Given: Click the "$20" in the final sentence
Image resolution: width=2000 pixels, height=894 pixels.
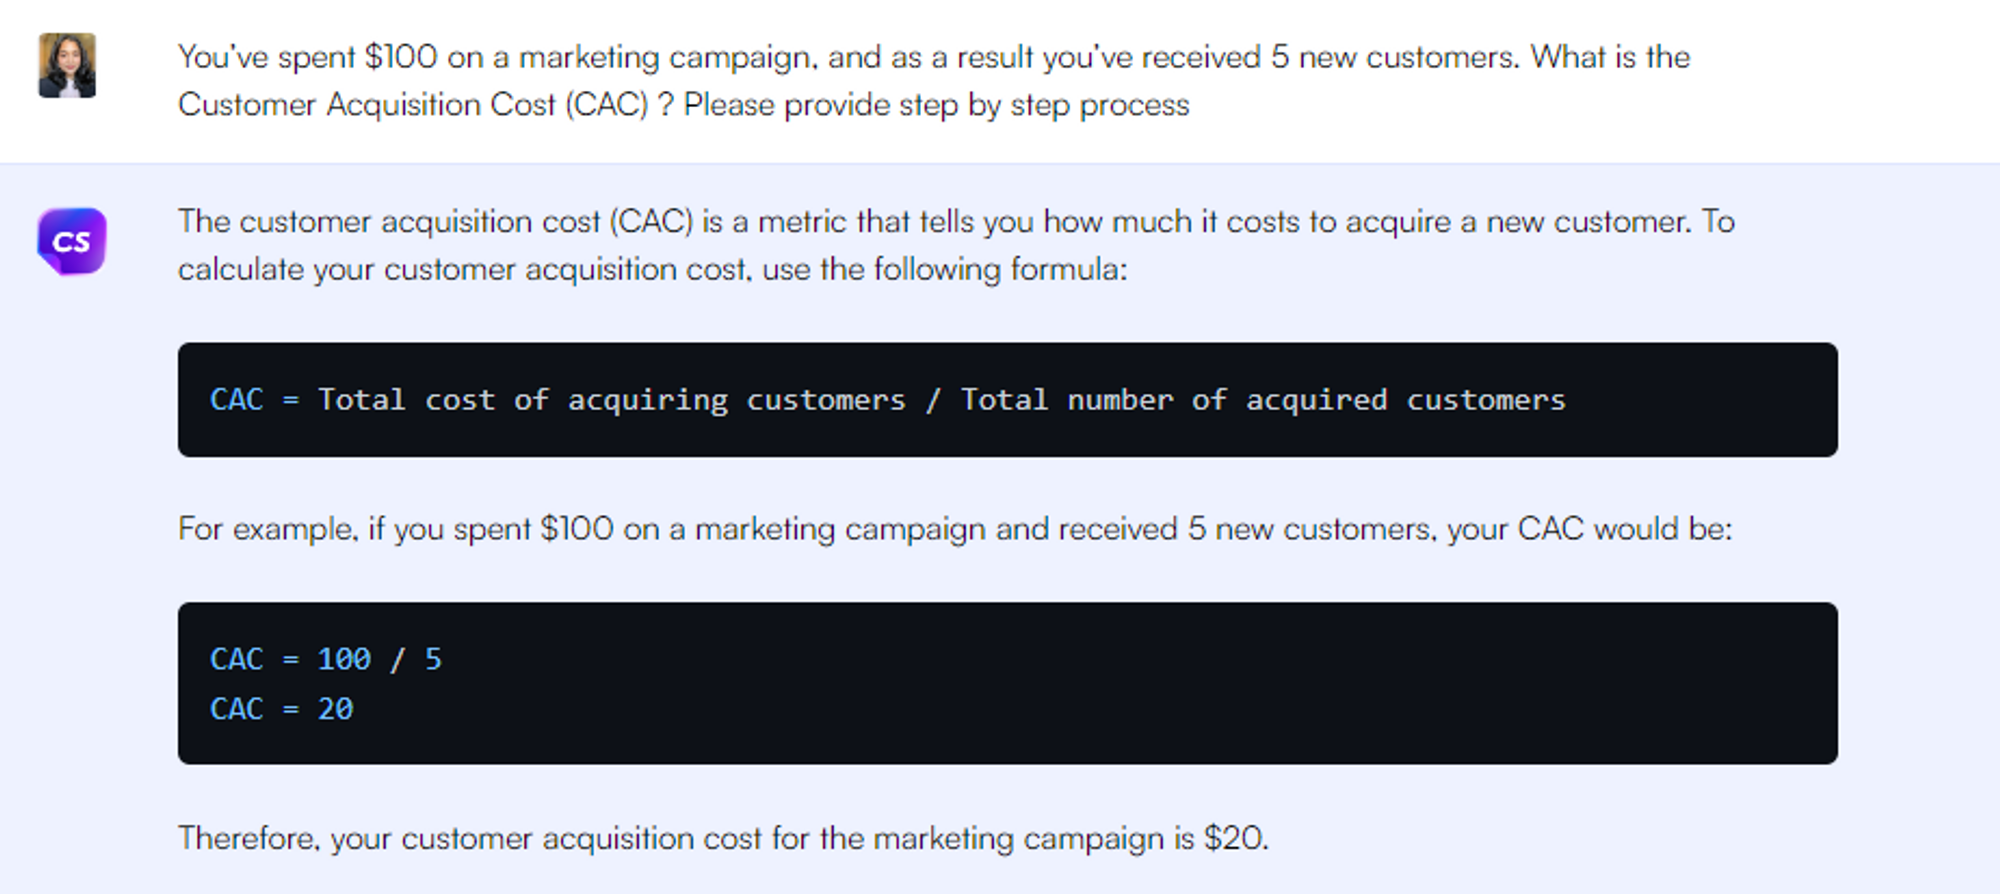Looking at the screenshot, I should tap(1235, 838).
